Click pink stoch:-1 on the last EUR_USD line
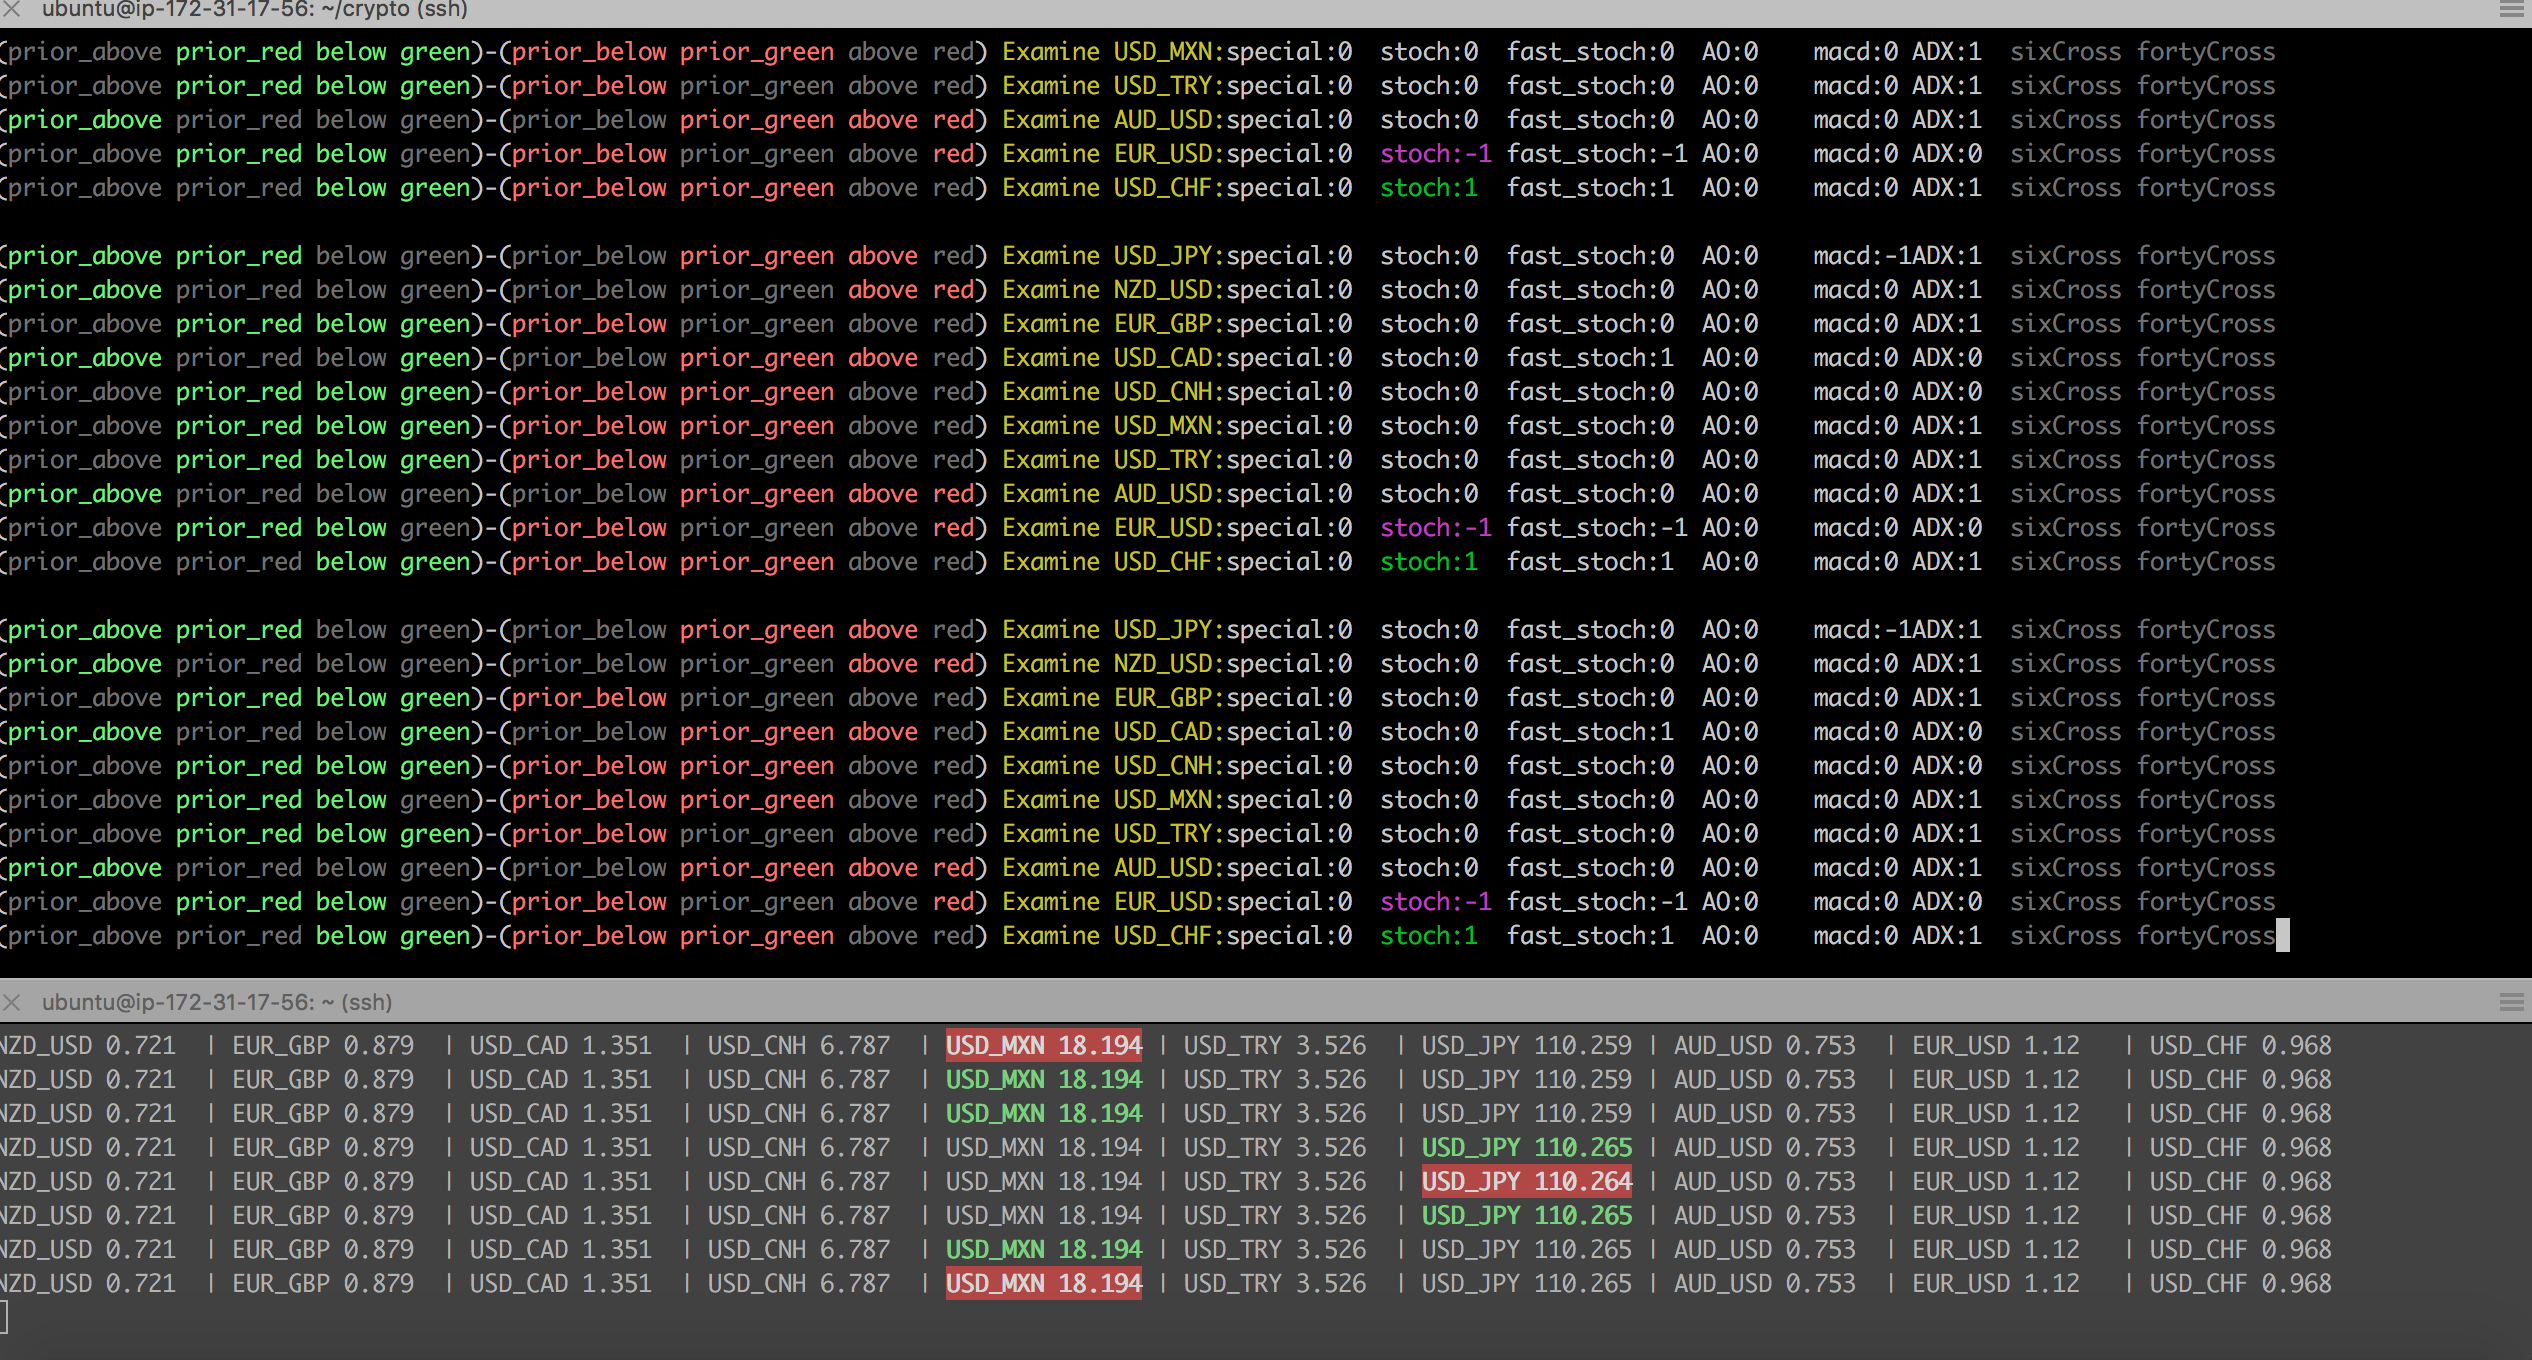 [1435, 902]
